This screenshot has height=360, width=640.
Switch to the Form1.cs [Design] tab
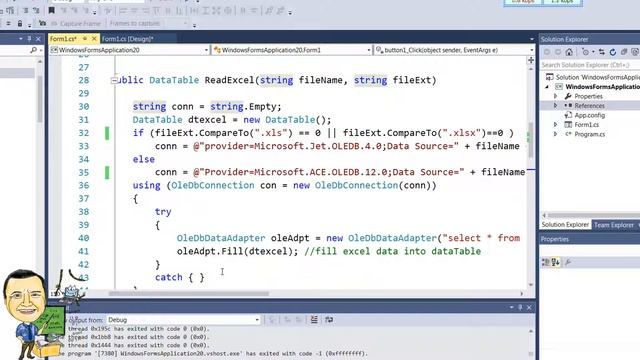coord(127,38)
